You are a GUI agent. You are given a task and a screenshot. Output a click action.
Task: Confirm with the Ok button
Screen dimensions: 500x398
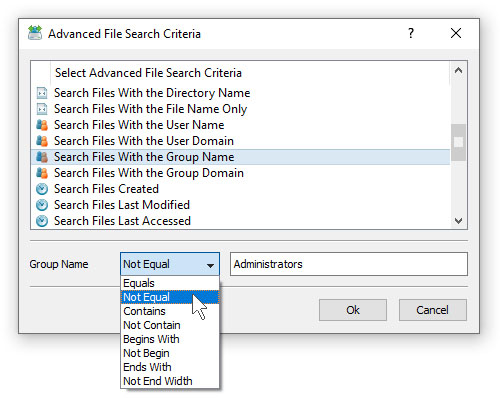pyautogui.click(x=353, y=310)
